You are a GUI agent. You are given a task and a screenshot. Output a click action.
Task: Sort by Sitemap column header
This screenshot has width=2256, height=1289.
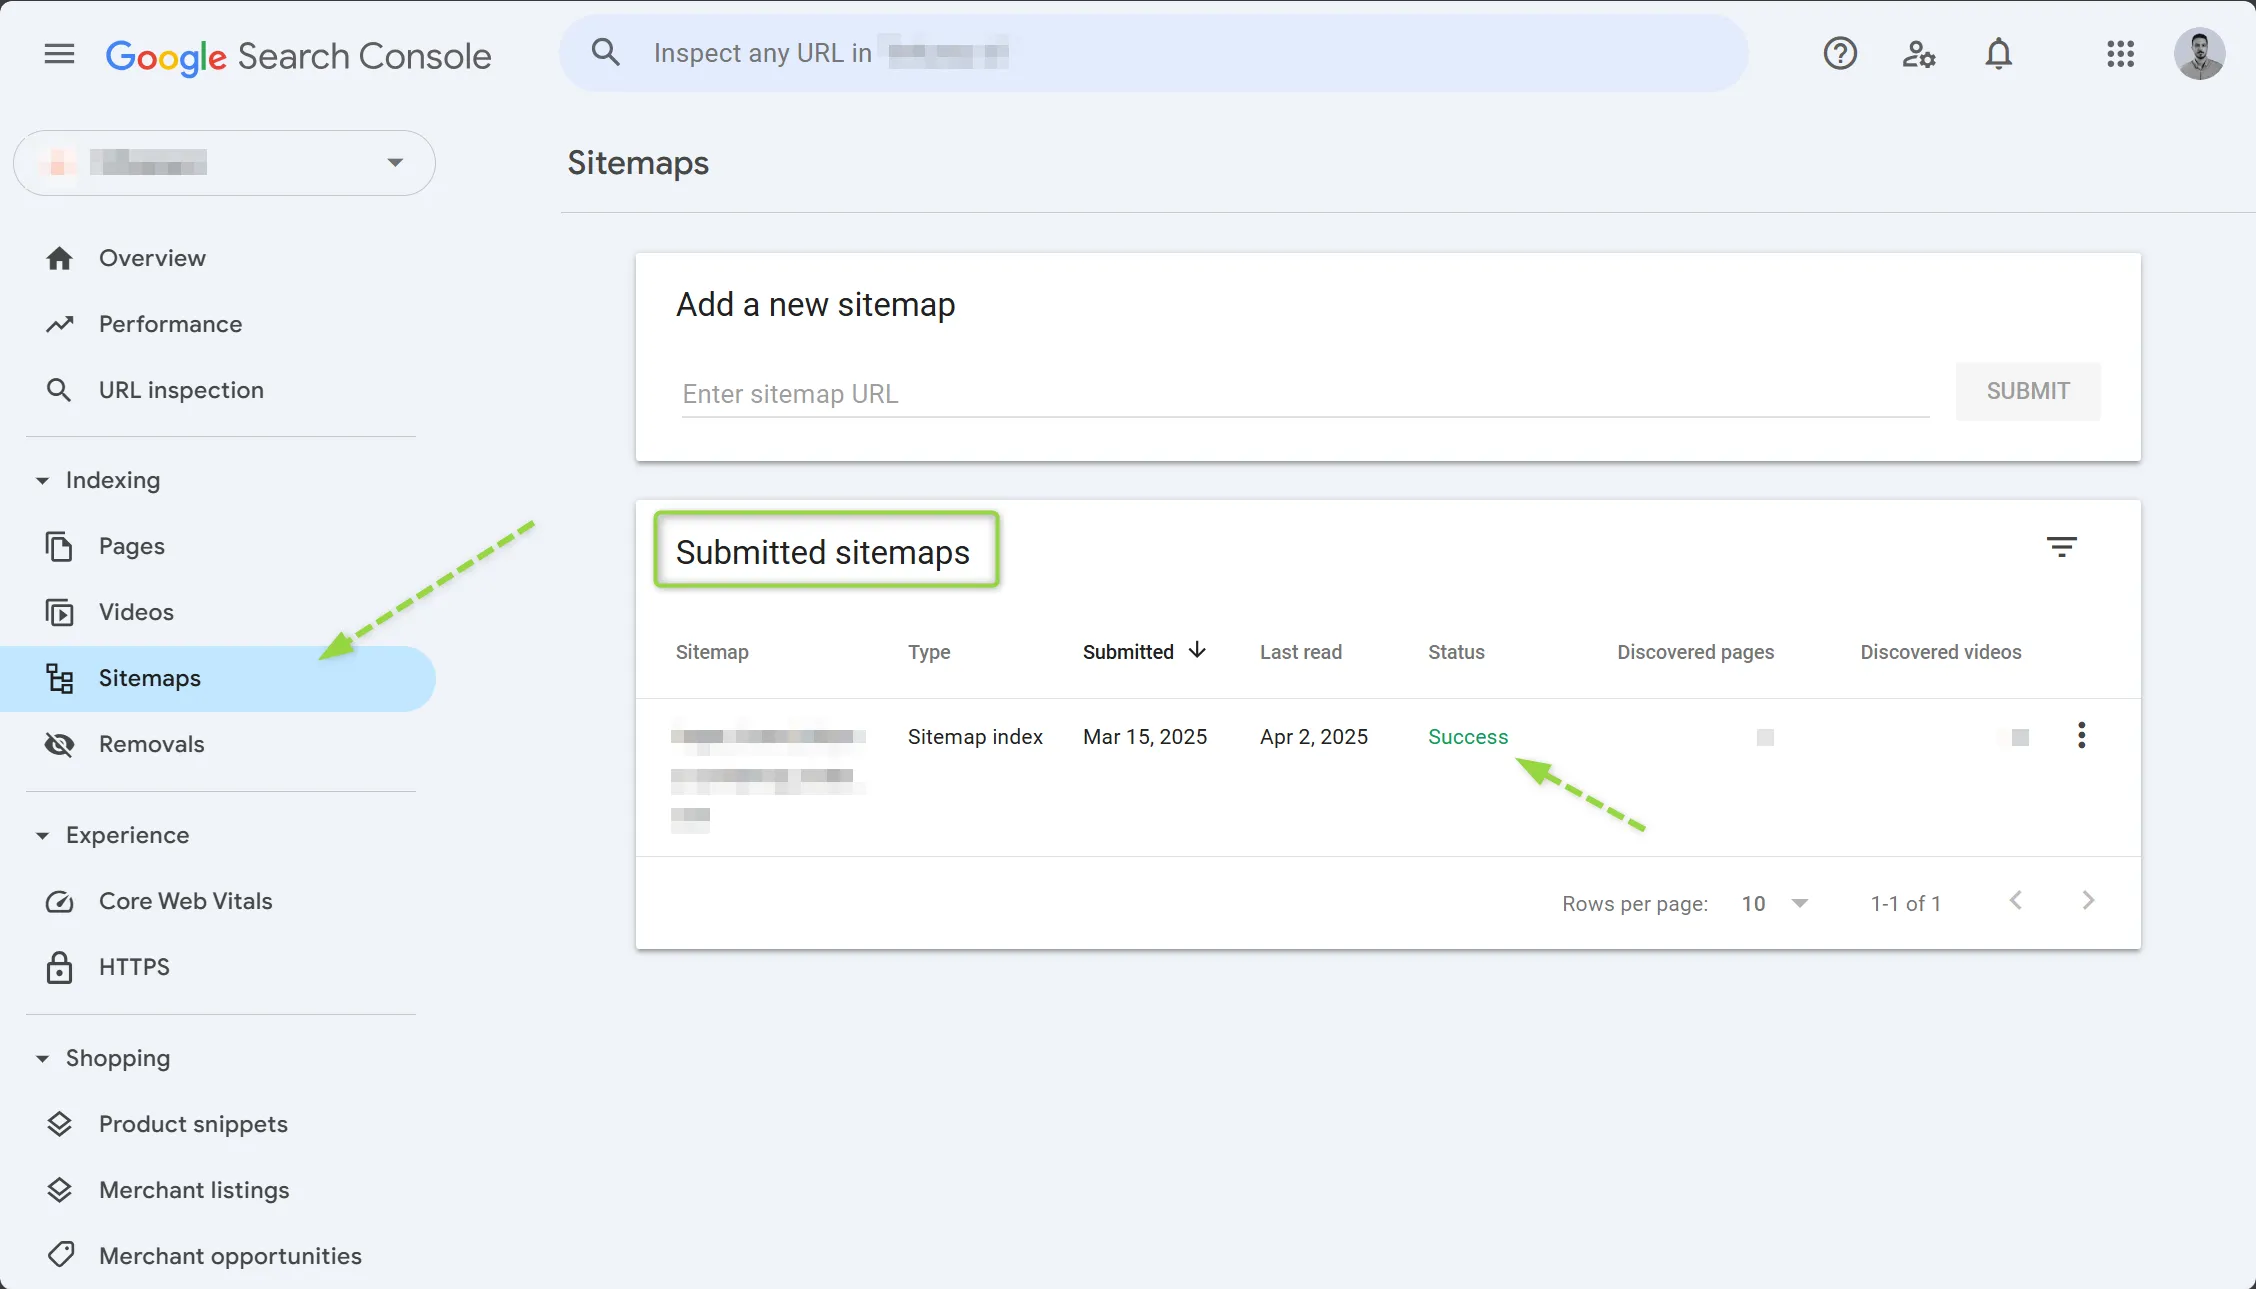[712, 652]
